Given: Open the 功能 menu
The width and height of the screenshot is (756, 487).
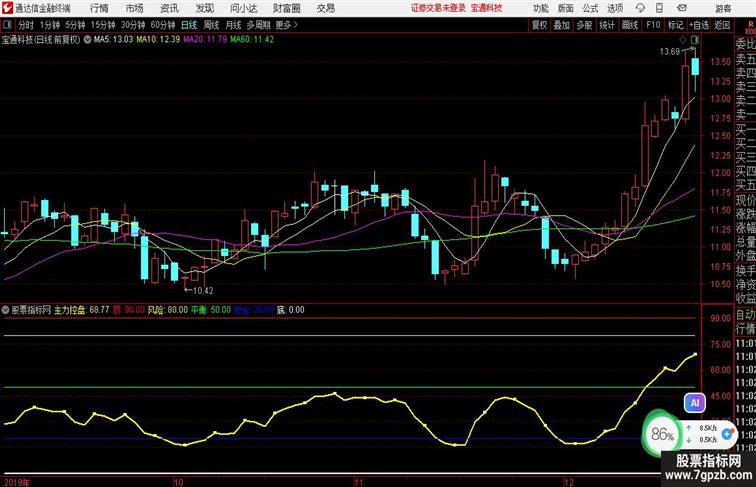Looking at the screenshot, I should tap(540, 8).
